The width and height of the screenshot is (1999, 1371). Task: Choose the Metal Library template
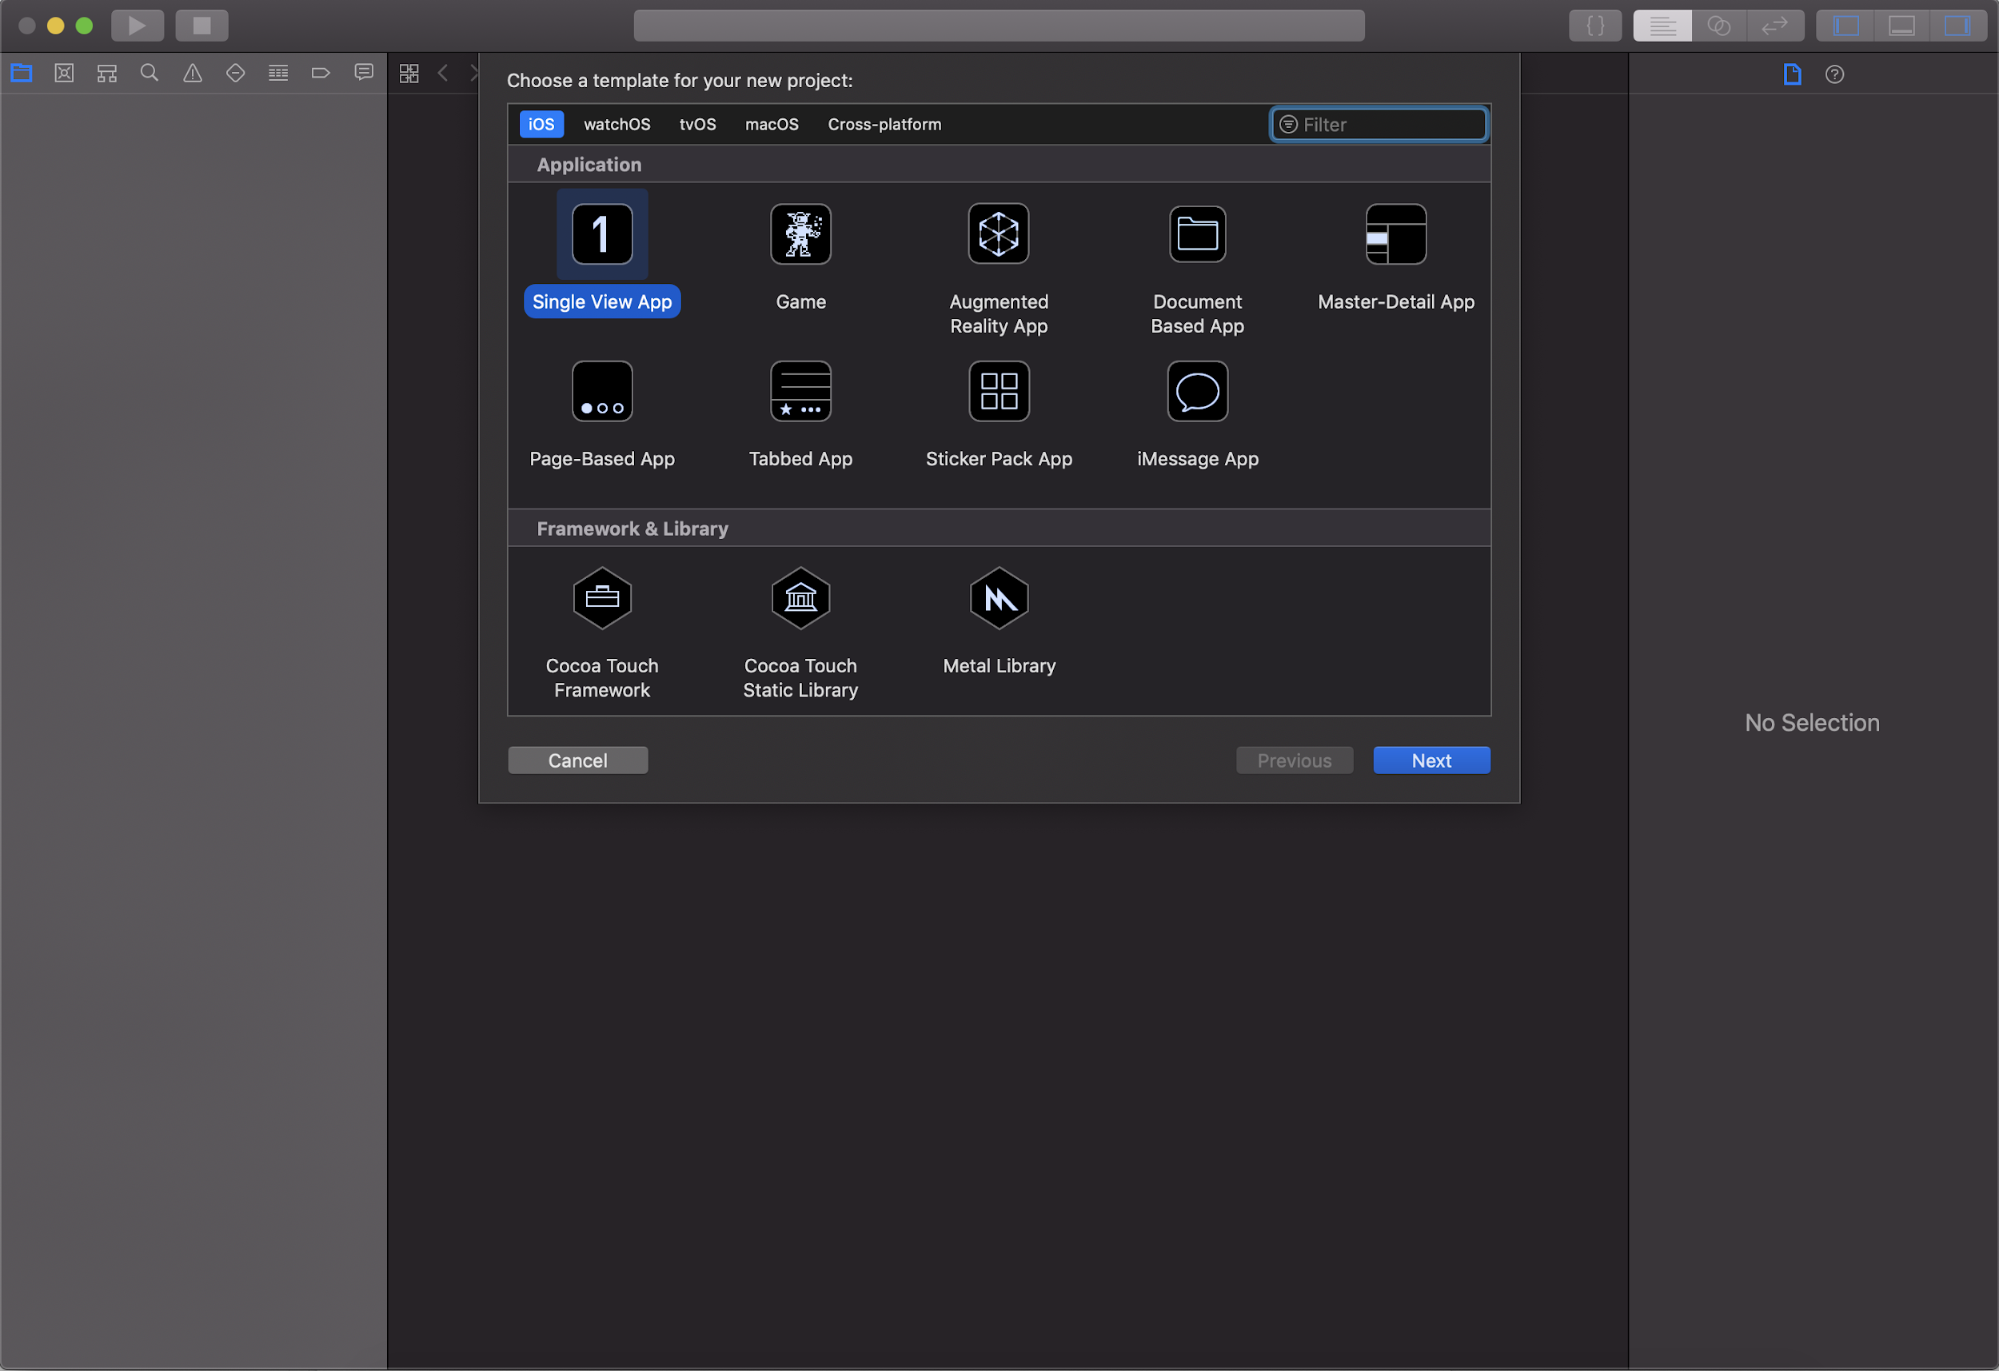(998, 599)
